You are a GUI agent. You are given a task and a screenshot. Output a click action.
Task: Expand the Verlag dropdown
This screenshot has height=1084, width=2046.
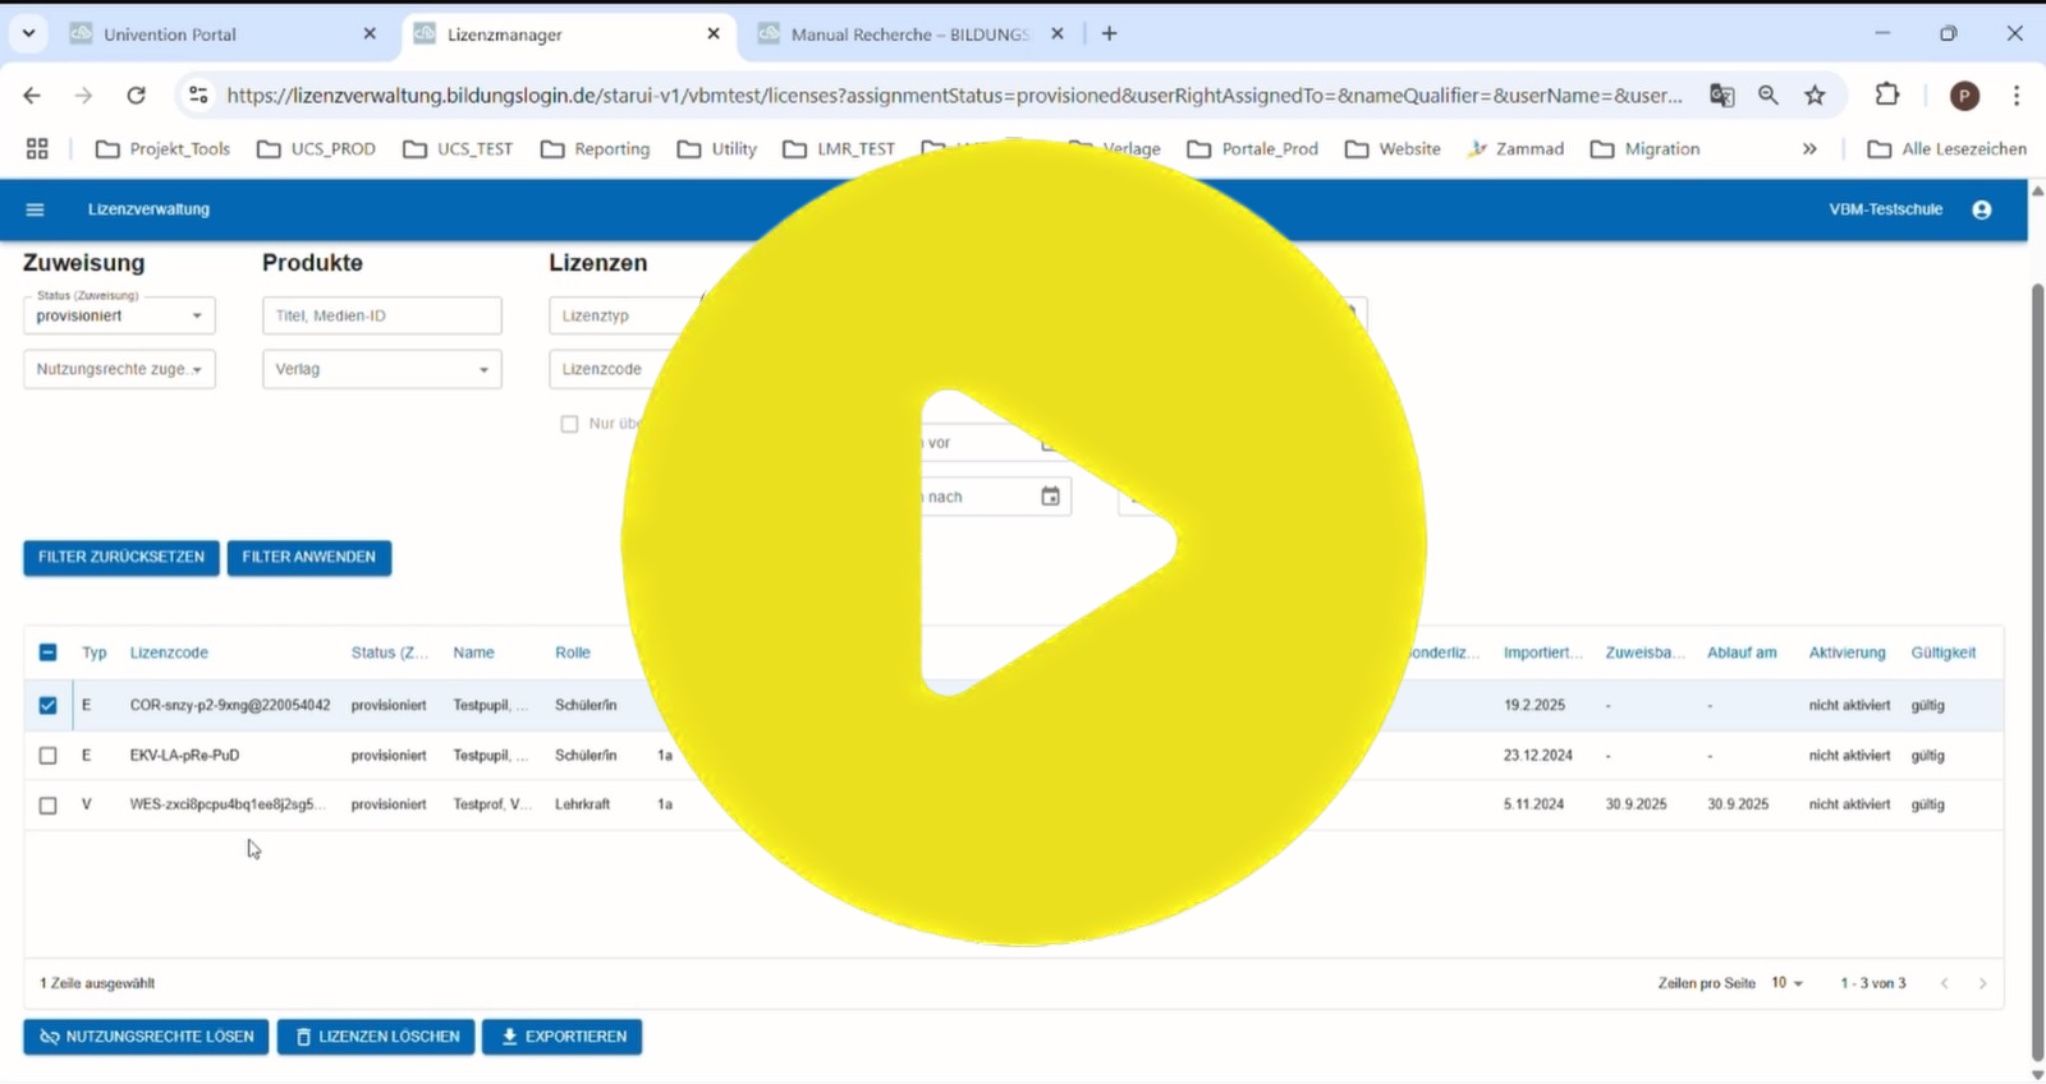382,369
